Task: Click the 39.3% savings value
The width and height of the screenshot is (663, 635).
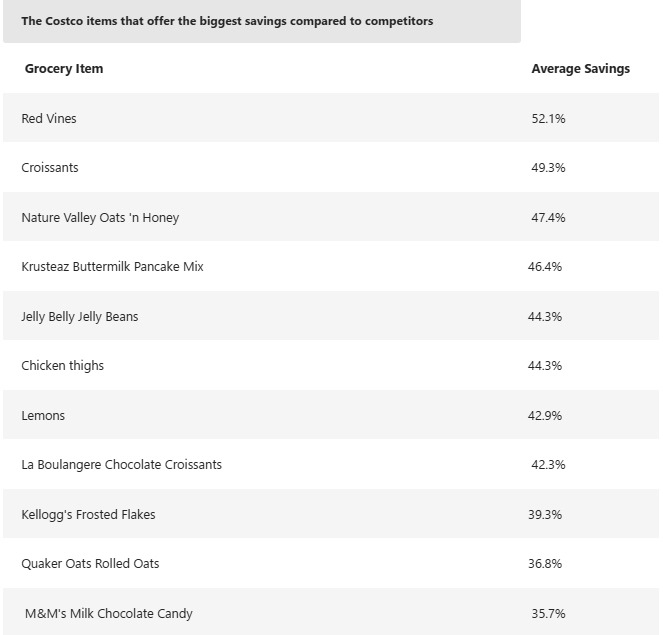Action: (x=545, y=514)
